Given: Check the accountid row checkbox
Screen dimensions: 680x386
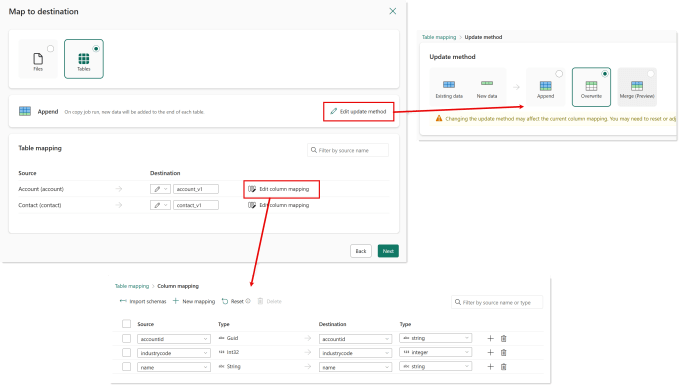Looking at the screenshot, I should tap(126, 338).
